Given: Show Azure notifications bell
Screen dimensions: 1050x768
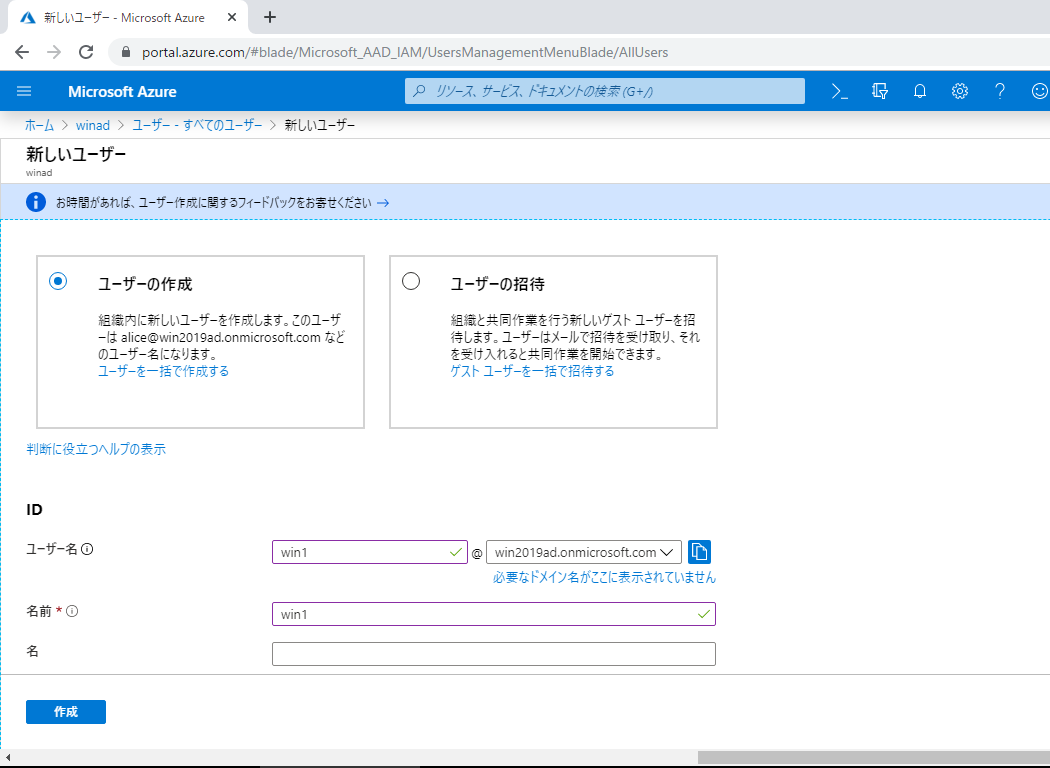Looking at the screenshot, I should pyautogui.click(x=920, y=91).
